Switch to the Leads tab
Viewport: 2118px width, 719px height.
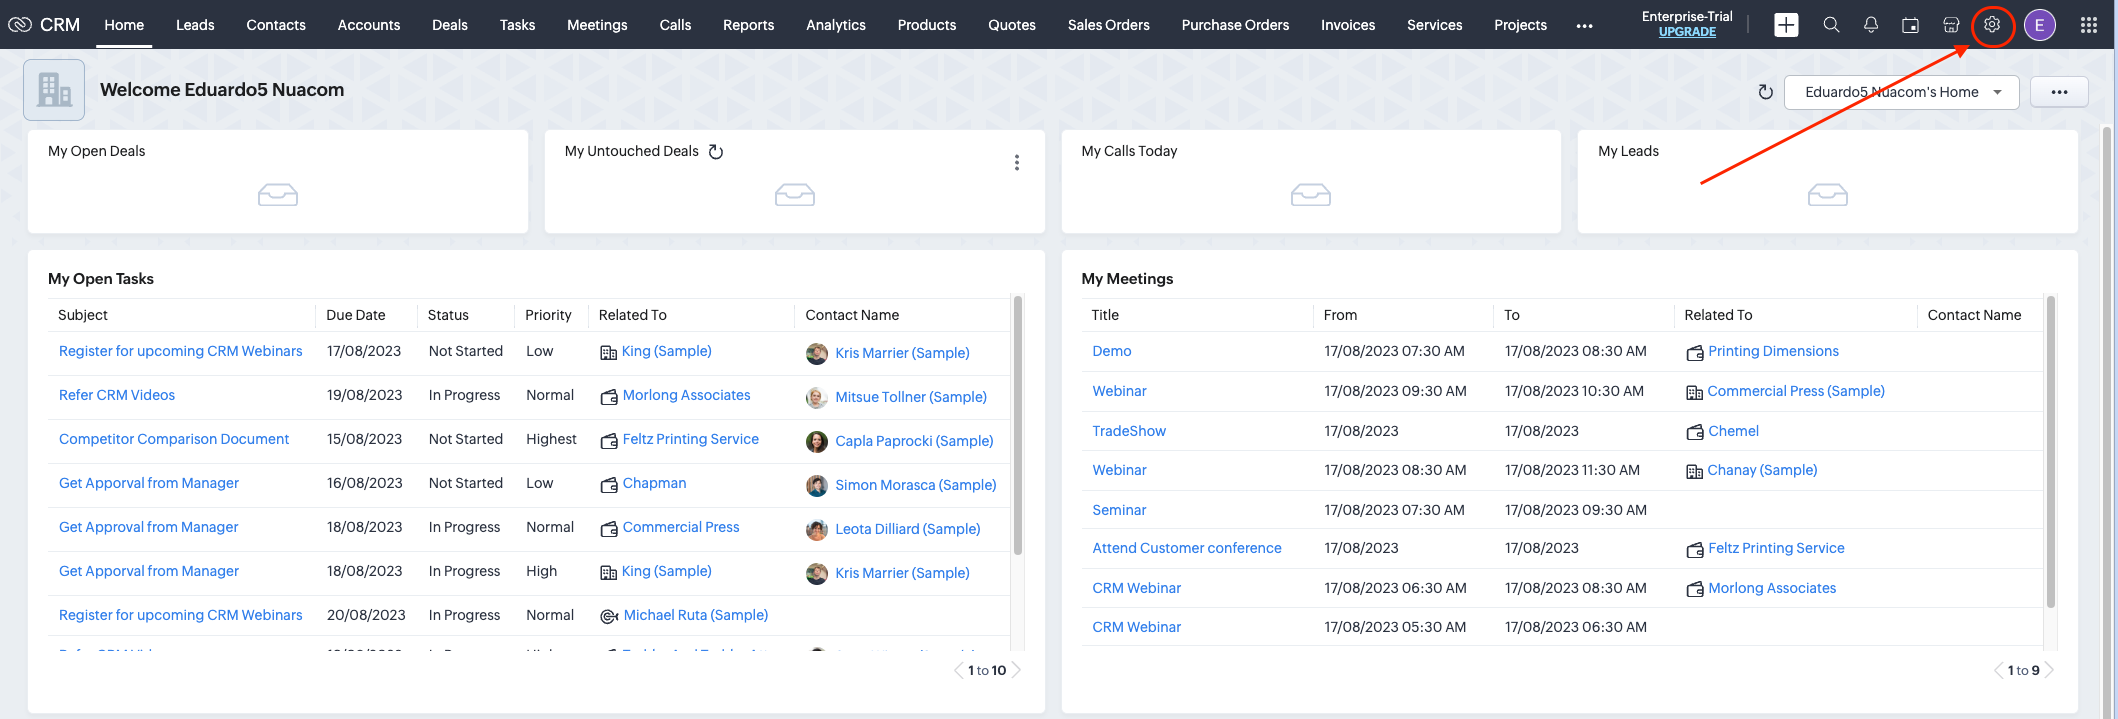195,25
